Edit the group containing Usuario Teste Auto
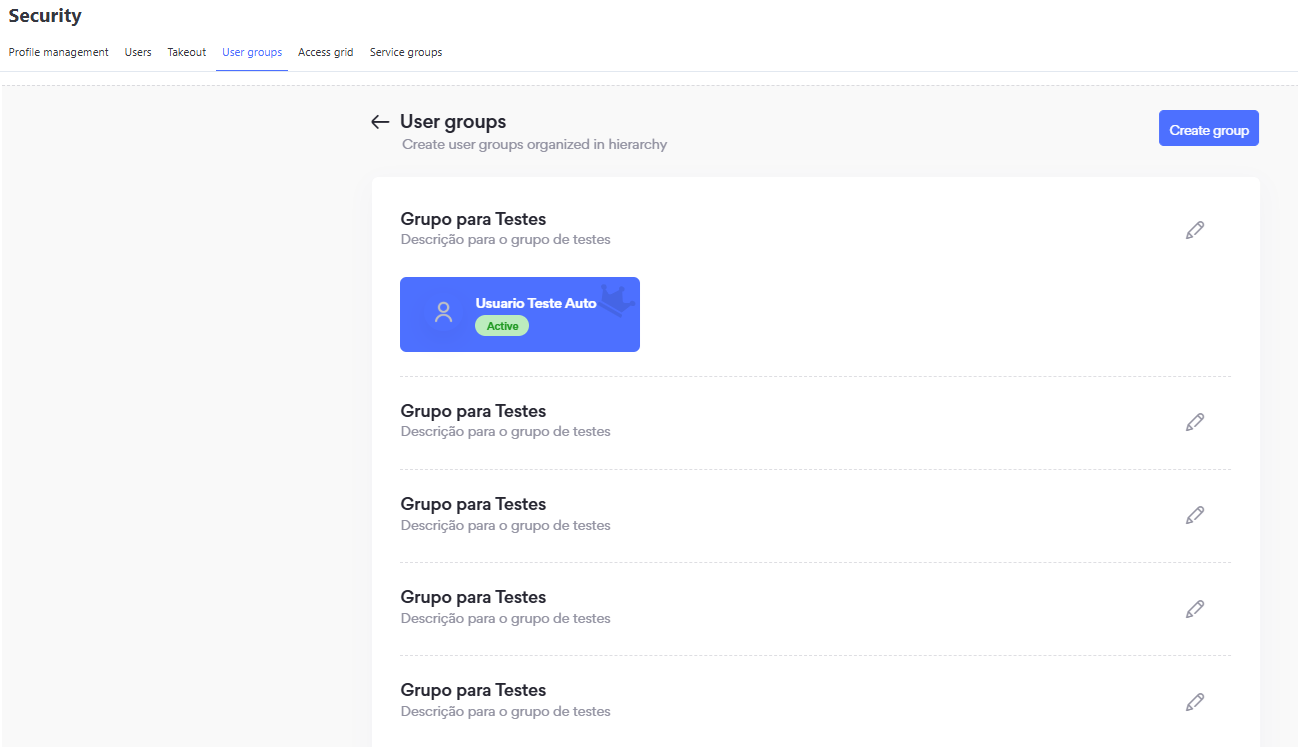 tap(1194, 230)
